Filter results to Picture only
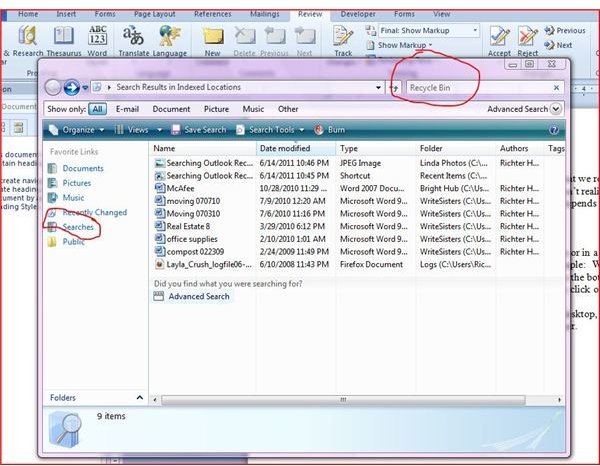 click(x=216, y=109)
